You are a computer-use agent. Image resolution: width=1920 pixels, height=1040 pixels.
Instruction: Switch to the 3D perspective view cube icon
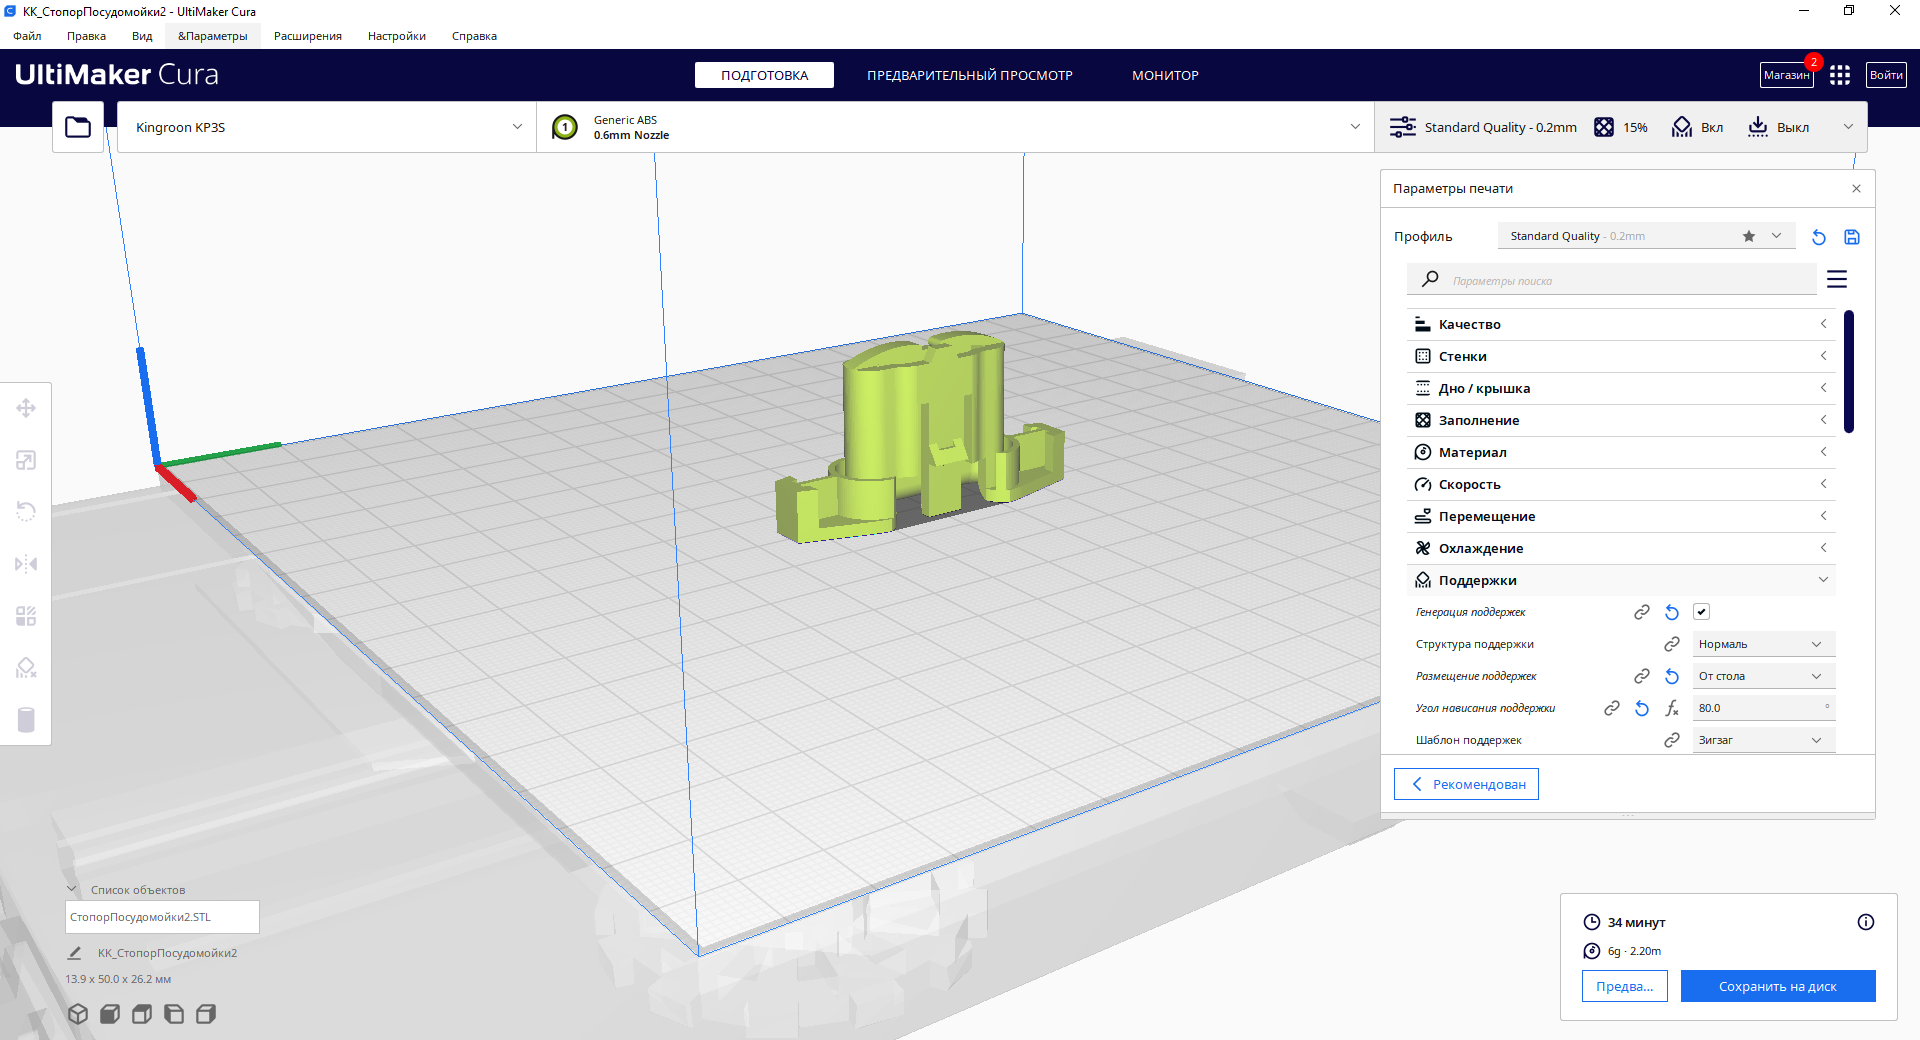[x=78, y=1014]
